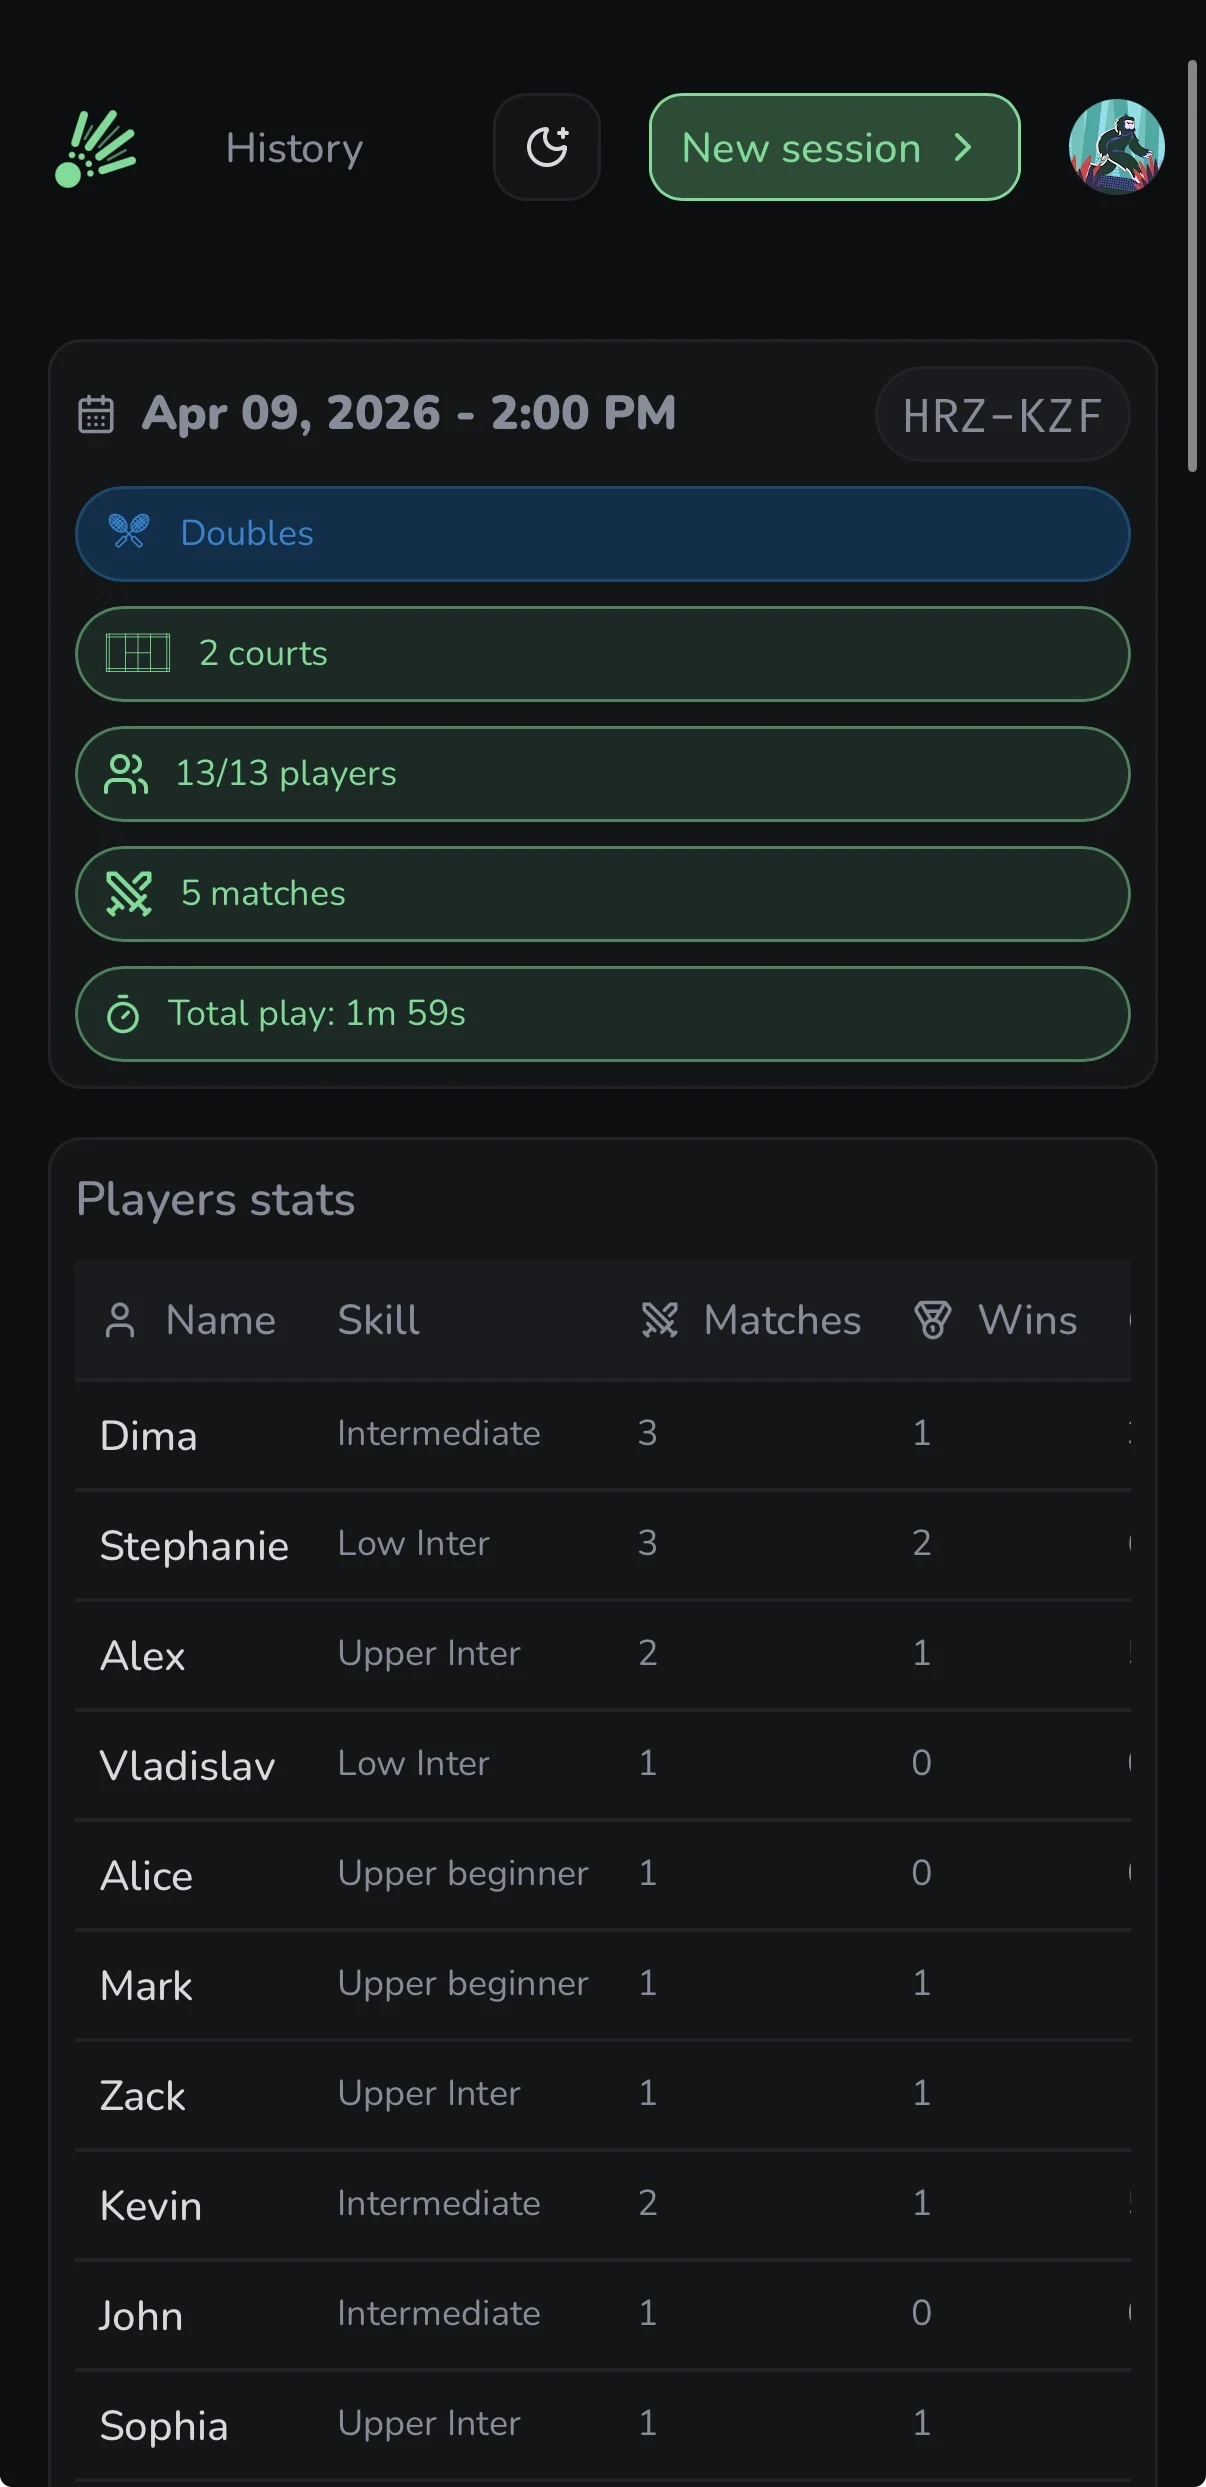The image size is (1206, 2487).
Task: Click the players group icon in 13/13 badge
Action: [x=127, y=773]
